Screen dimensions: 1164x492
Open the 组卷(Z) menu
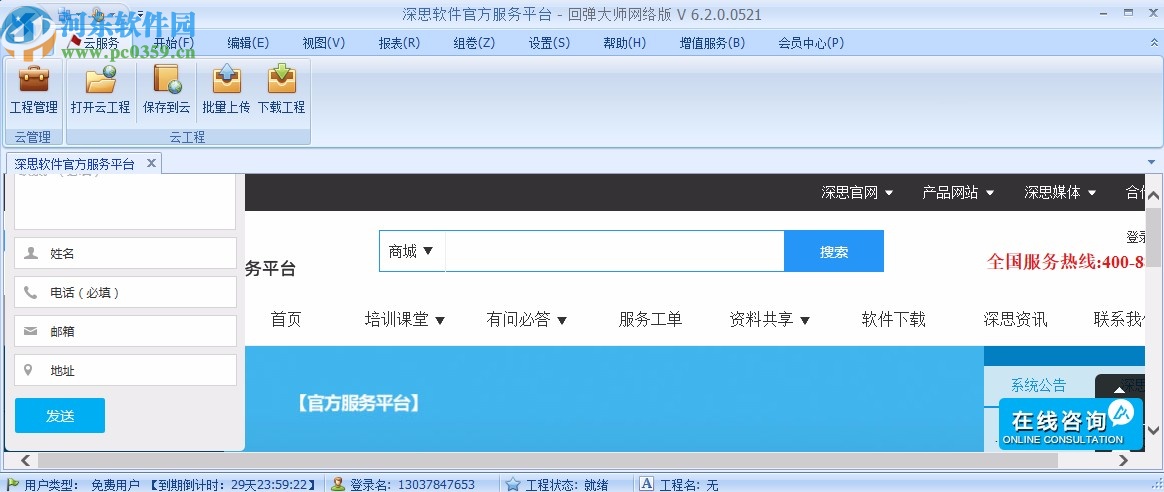click(474, 43)
